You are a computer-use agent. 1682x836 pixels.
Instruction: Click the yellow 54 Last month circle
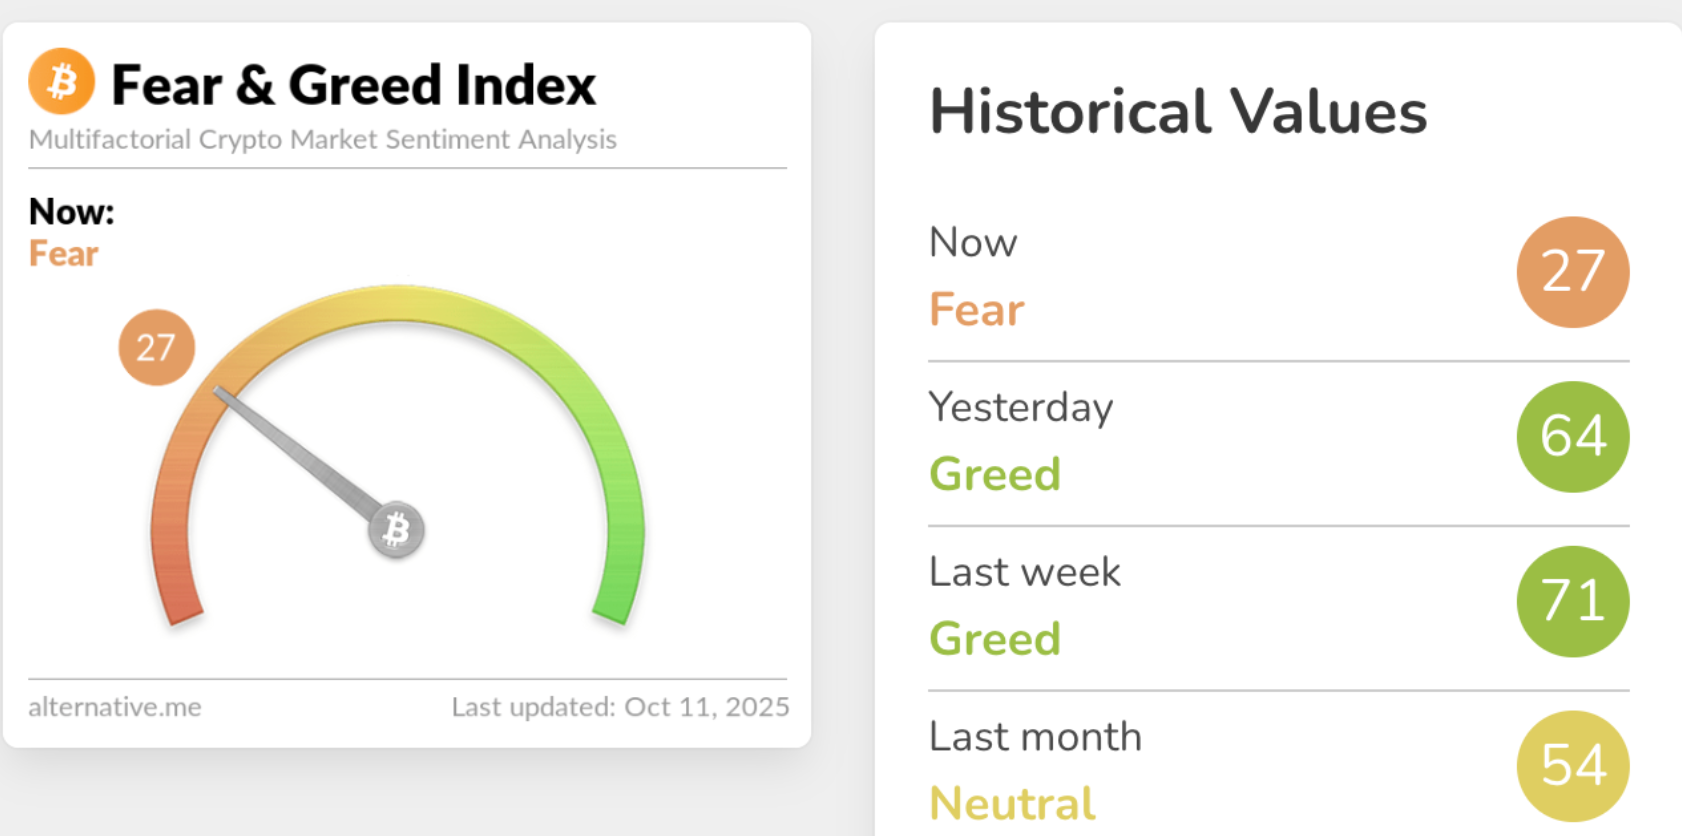(1572, 765)
